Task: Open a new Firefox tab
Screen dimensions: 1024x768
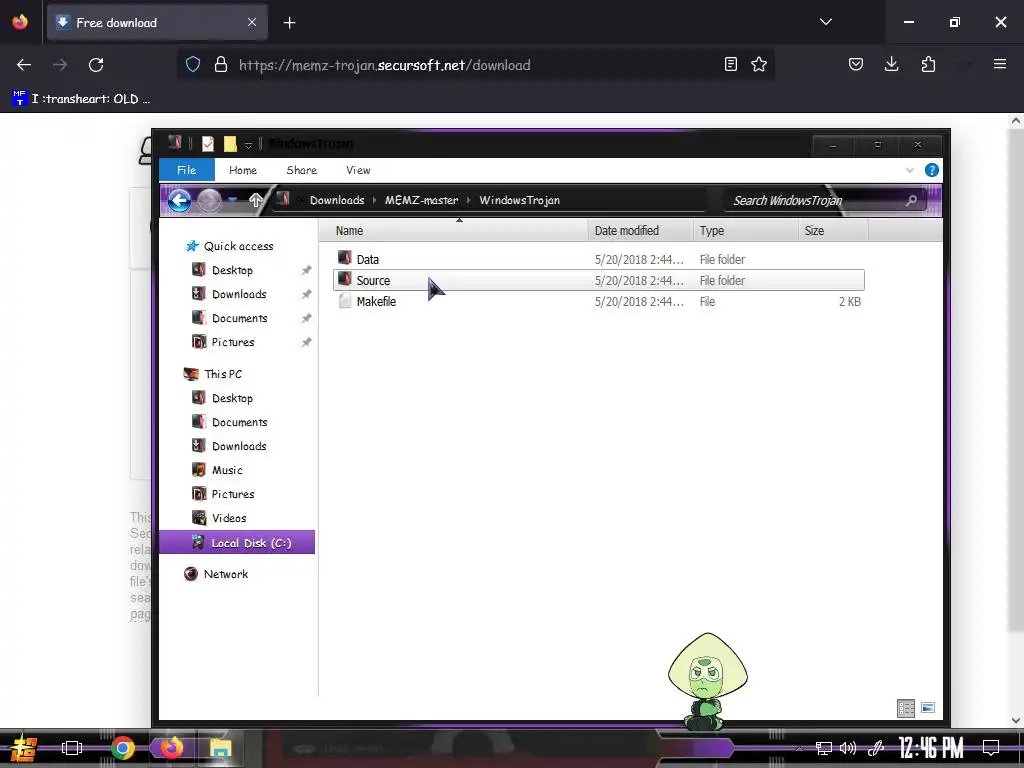Action: 289,23
